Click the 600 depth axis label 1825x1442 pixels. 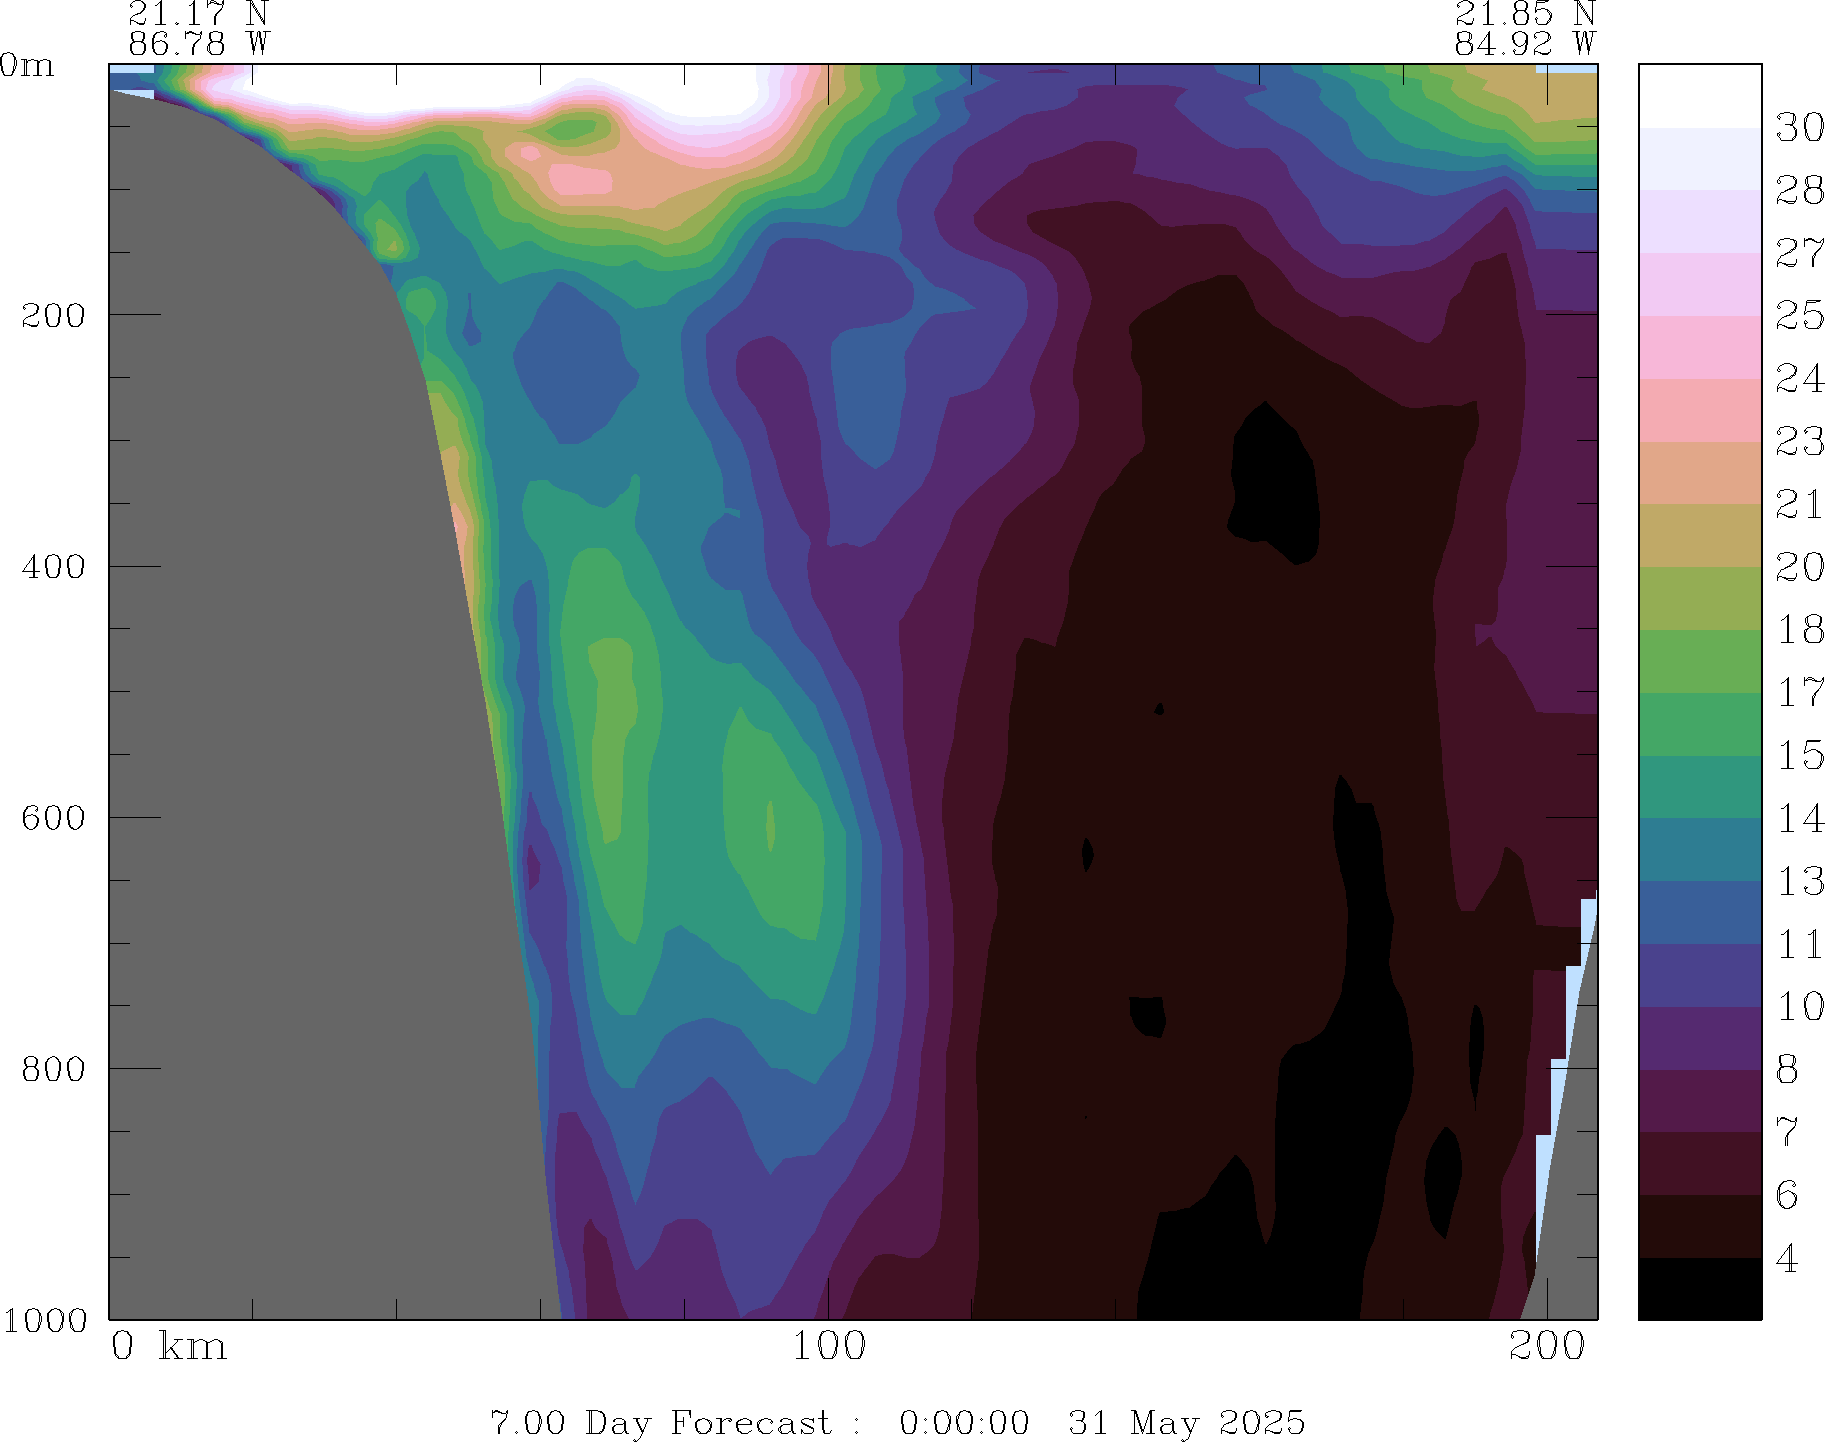coord(54,818)
